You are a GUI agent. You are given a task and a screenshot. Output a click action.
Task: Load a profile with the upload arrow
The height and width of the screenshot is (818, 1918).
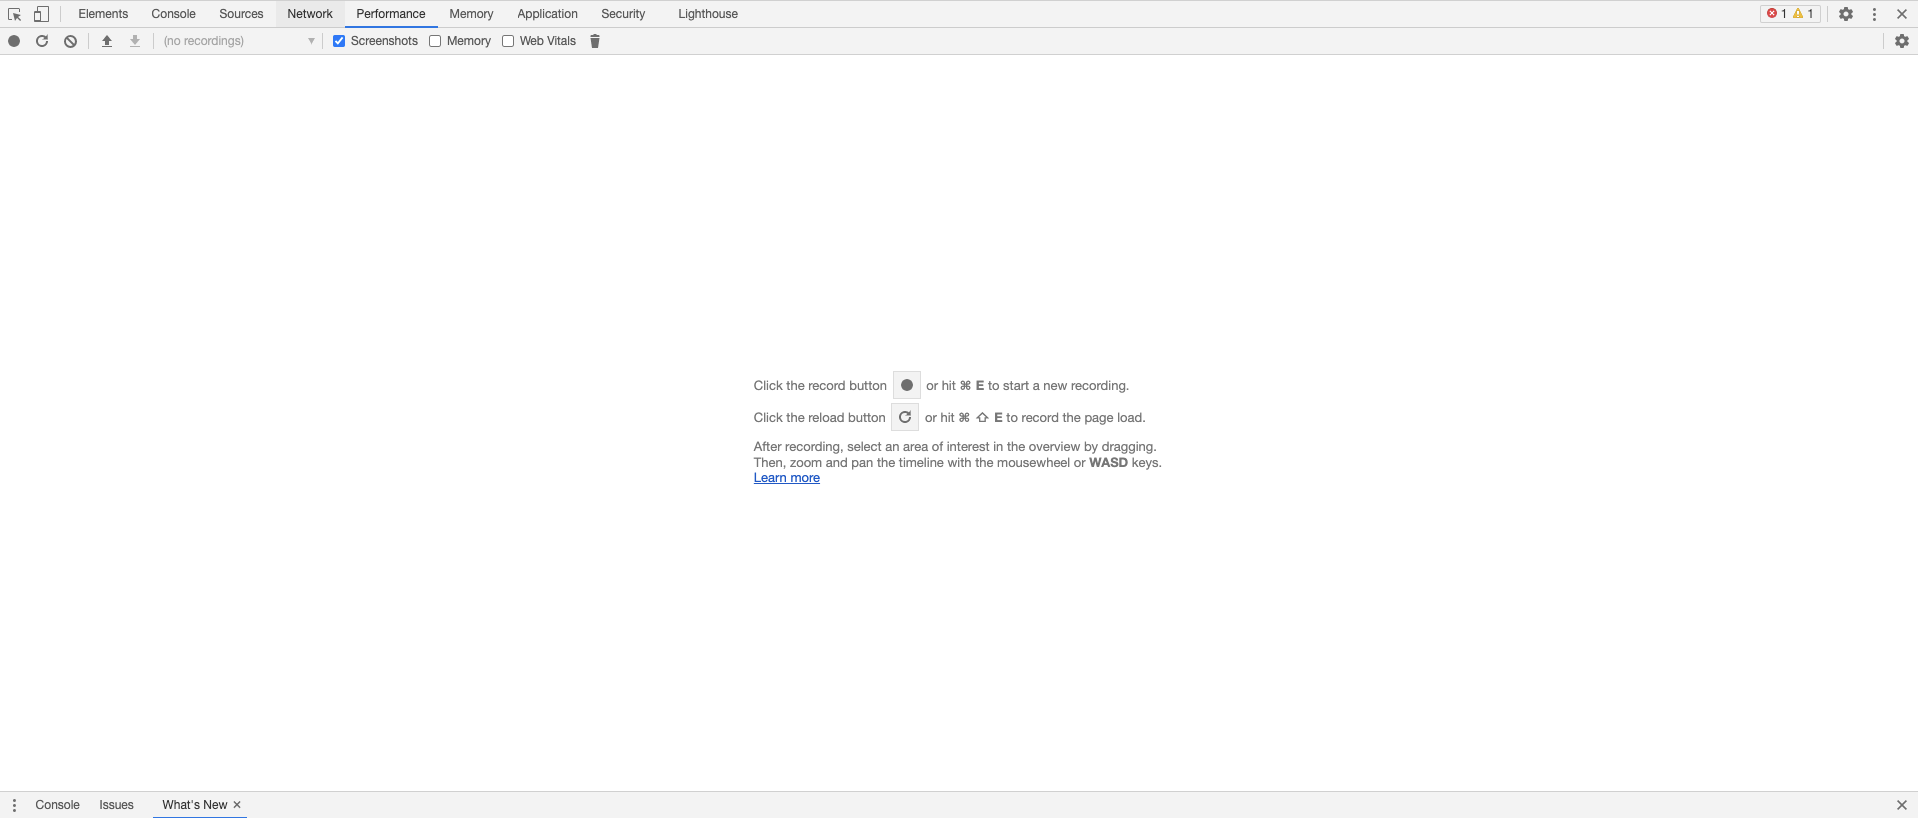107,41
